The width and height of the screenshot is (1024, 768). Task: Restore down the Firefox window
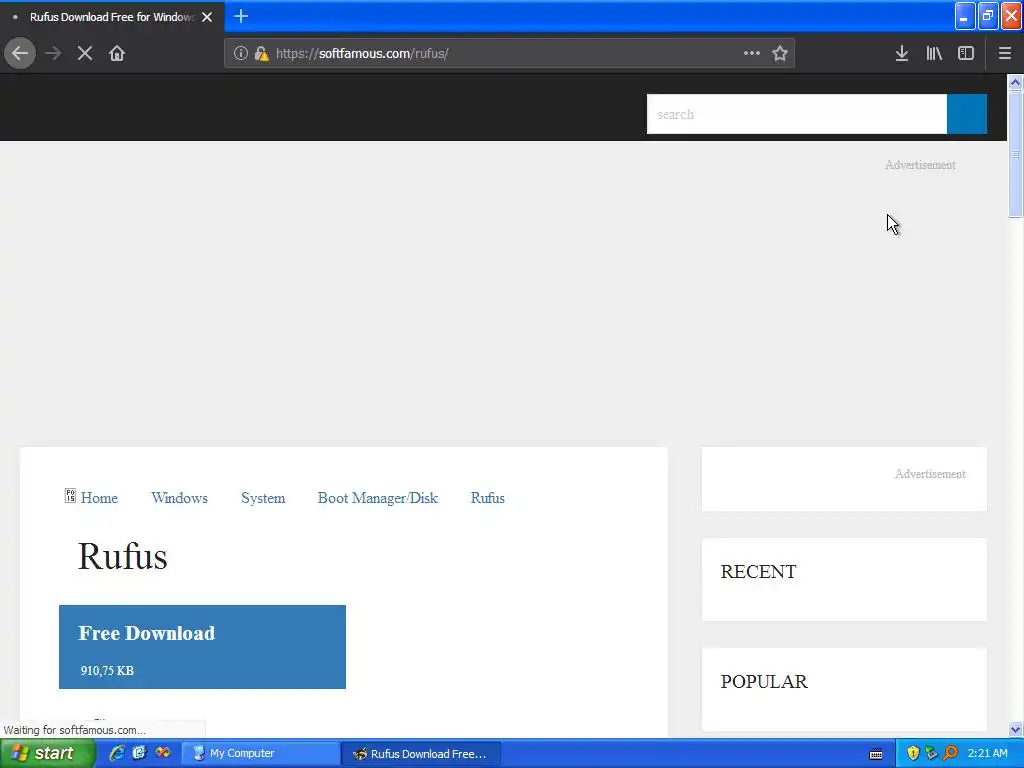point(987,16)
